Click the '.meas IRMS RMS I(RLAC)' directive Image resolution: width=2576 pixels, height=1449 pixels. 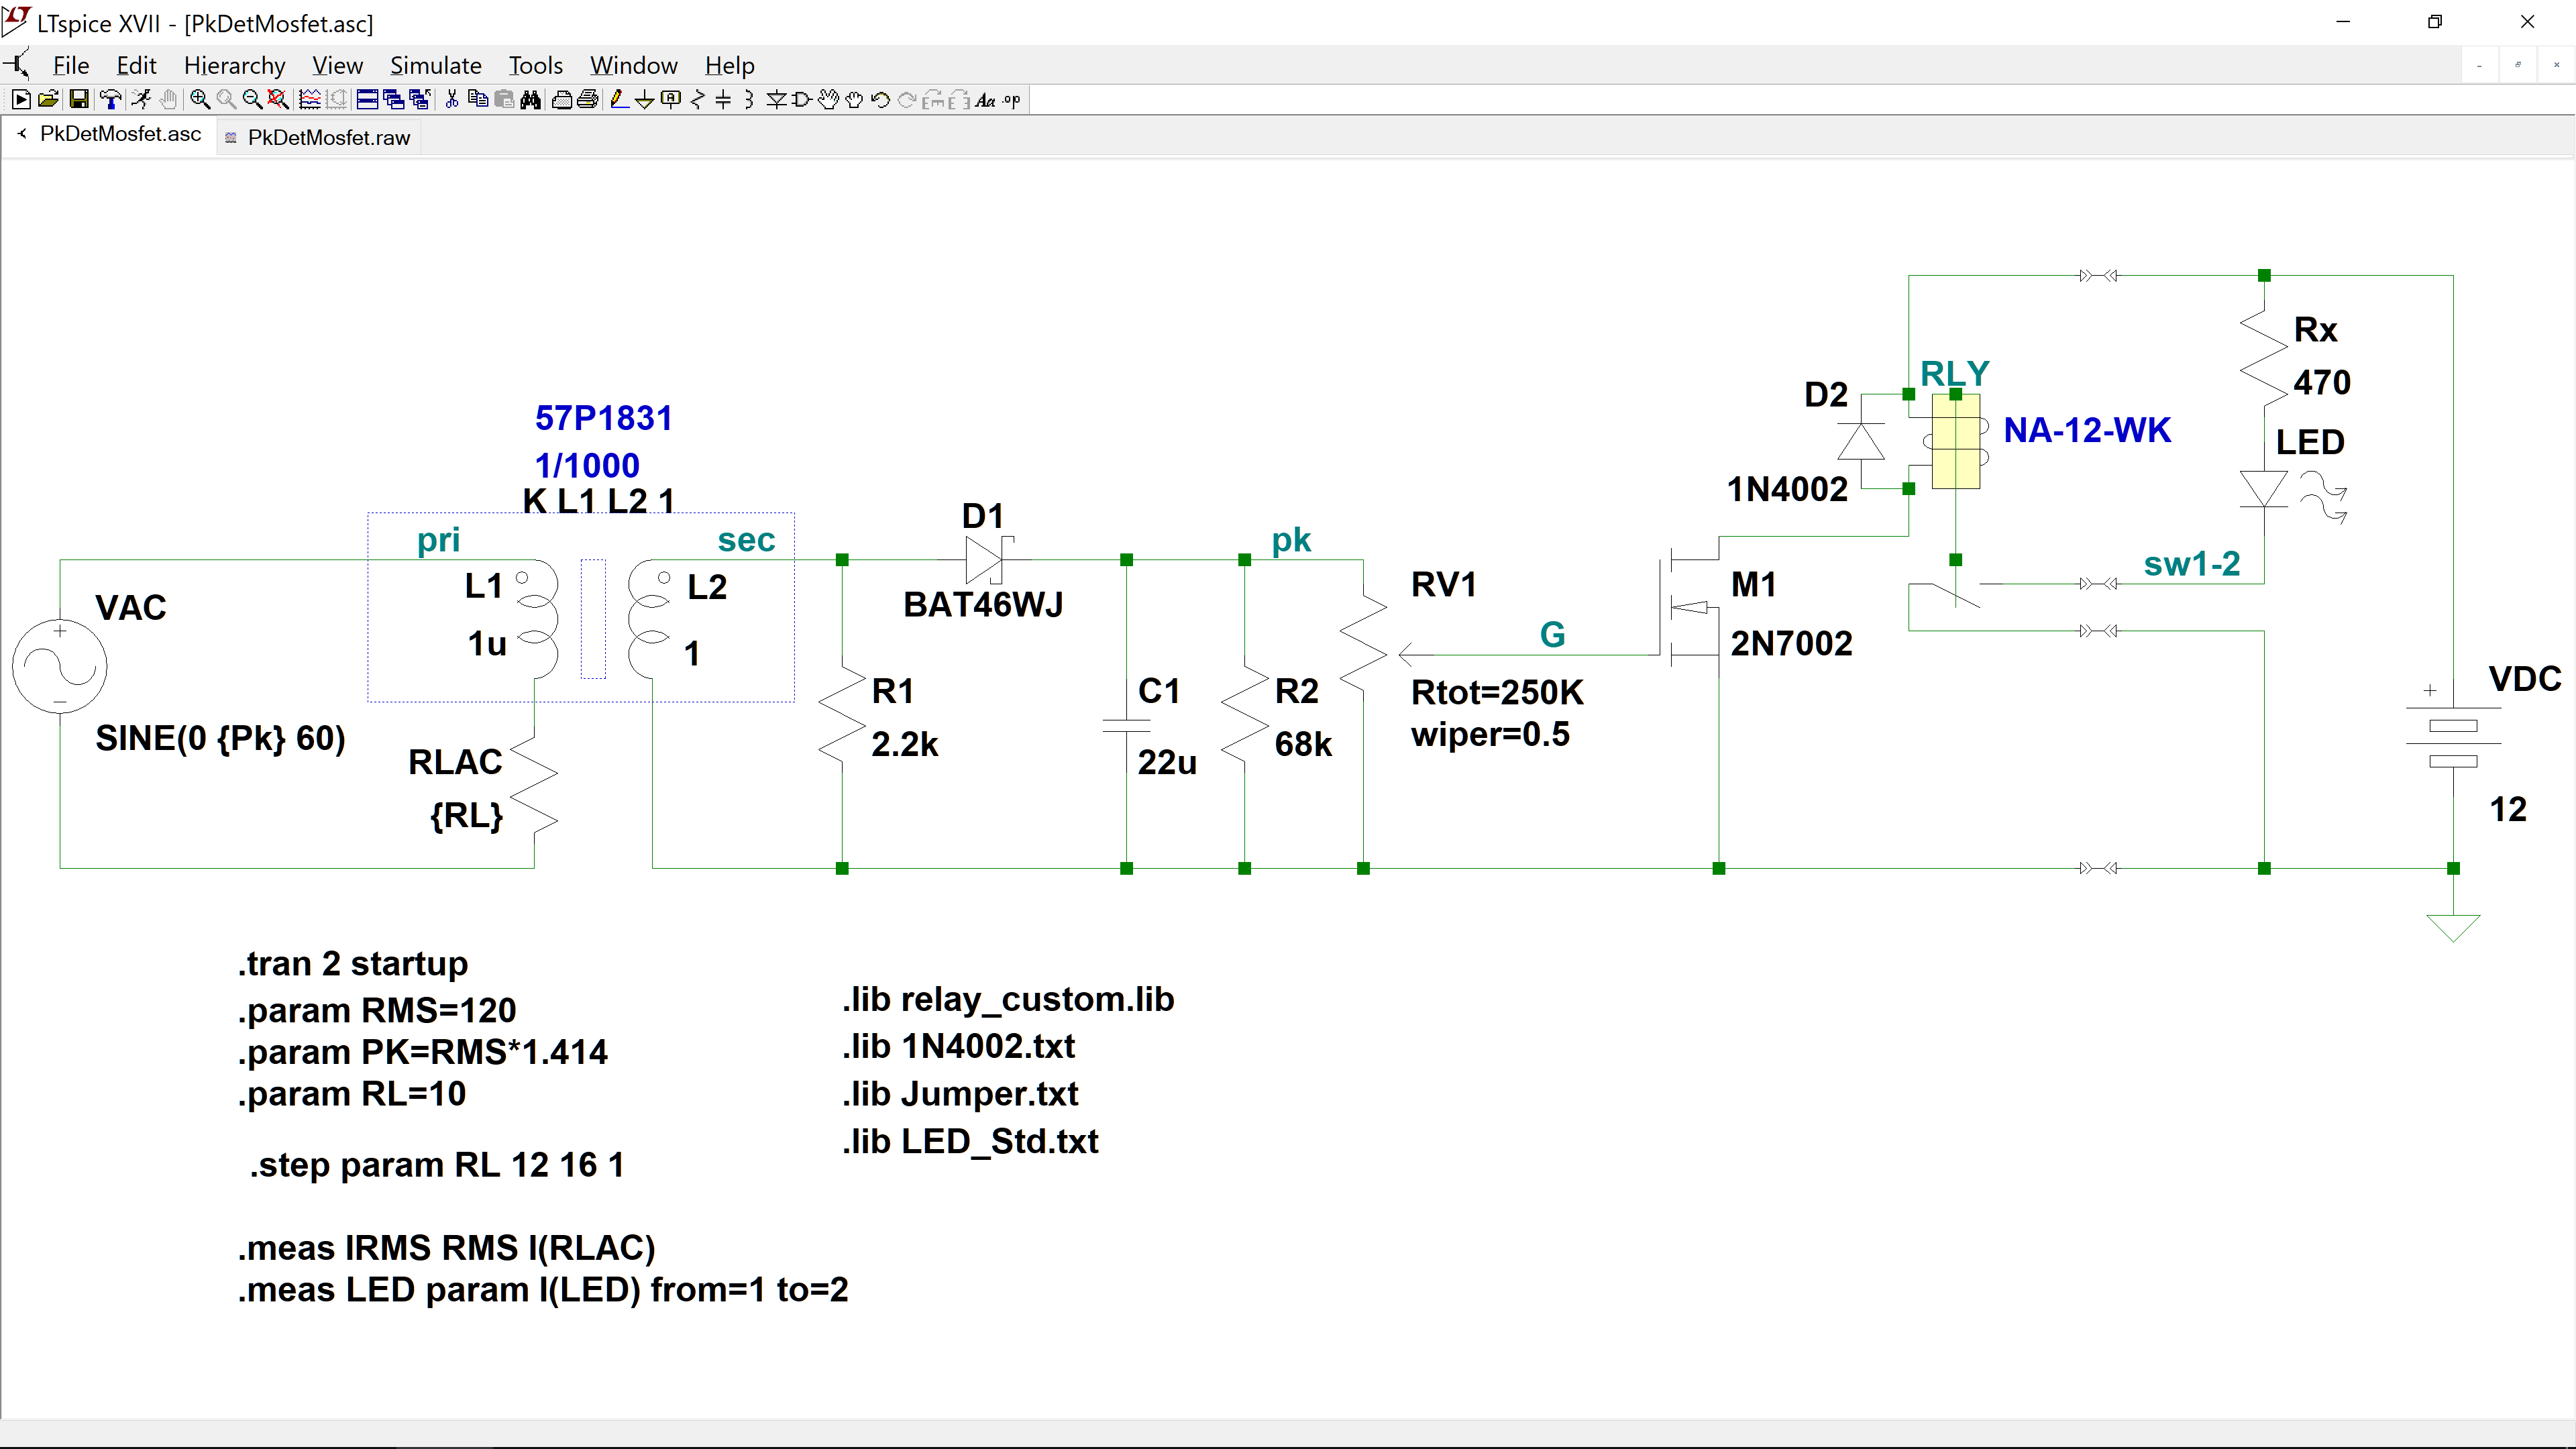pyautogui.click(x=446, y=1247)
